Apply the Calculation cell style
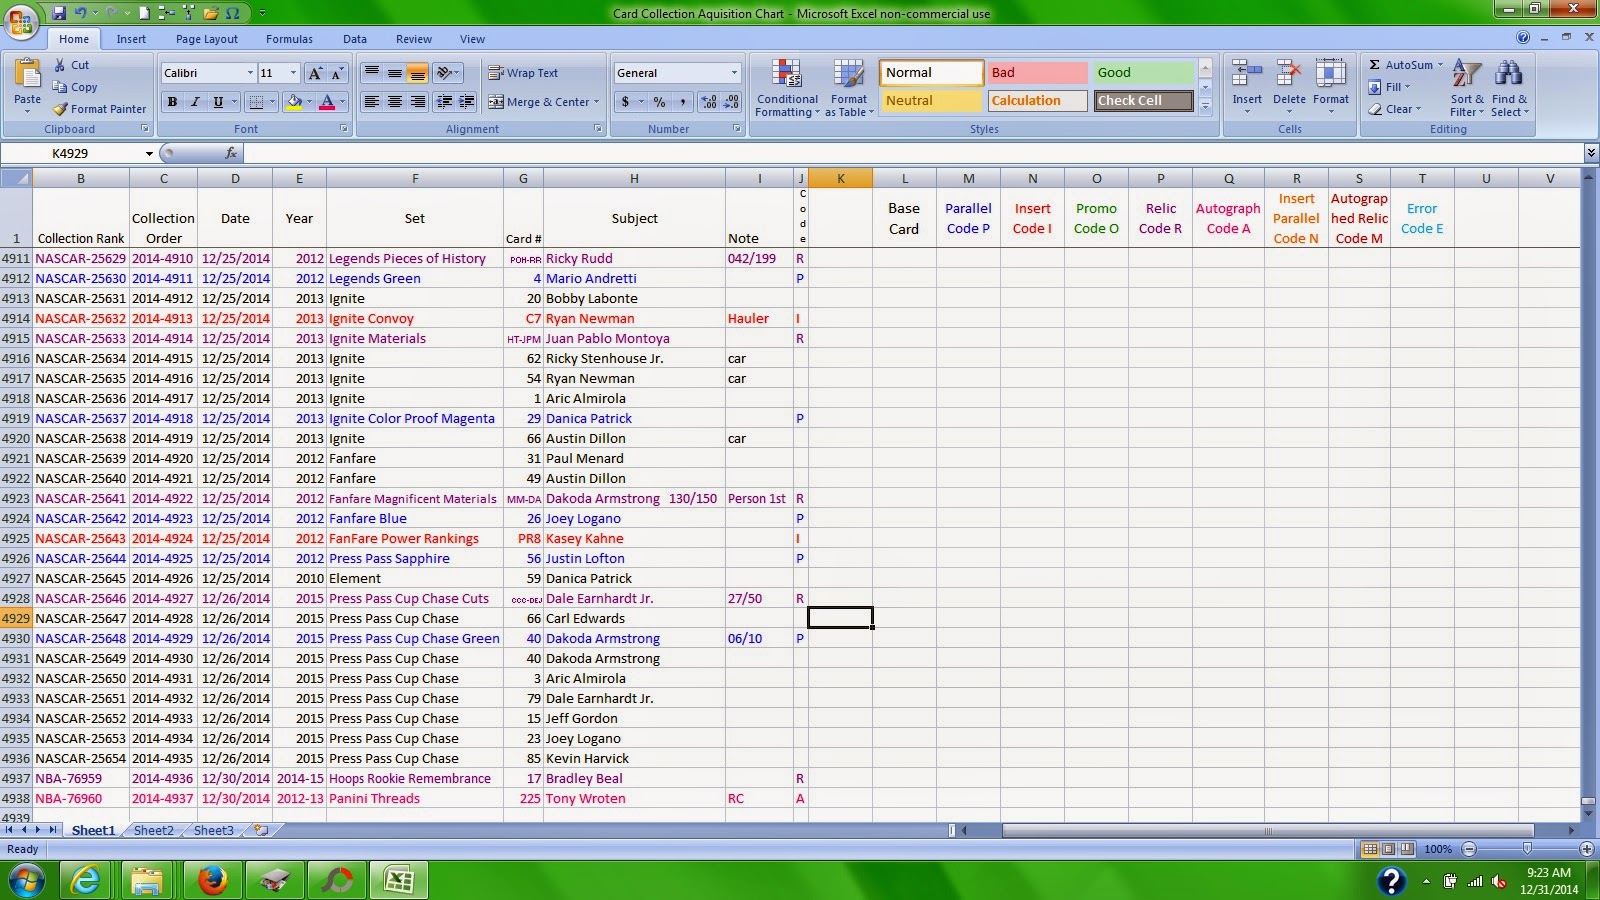This screenshot has width=1600, height=900. pos(1037,100)
